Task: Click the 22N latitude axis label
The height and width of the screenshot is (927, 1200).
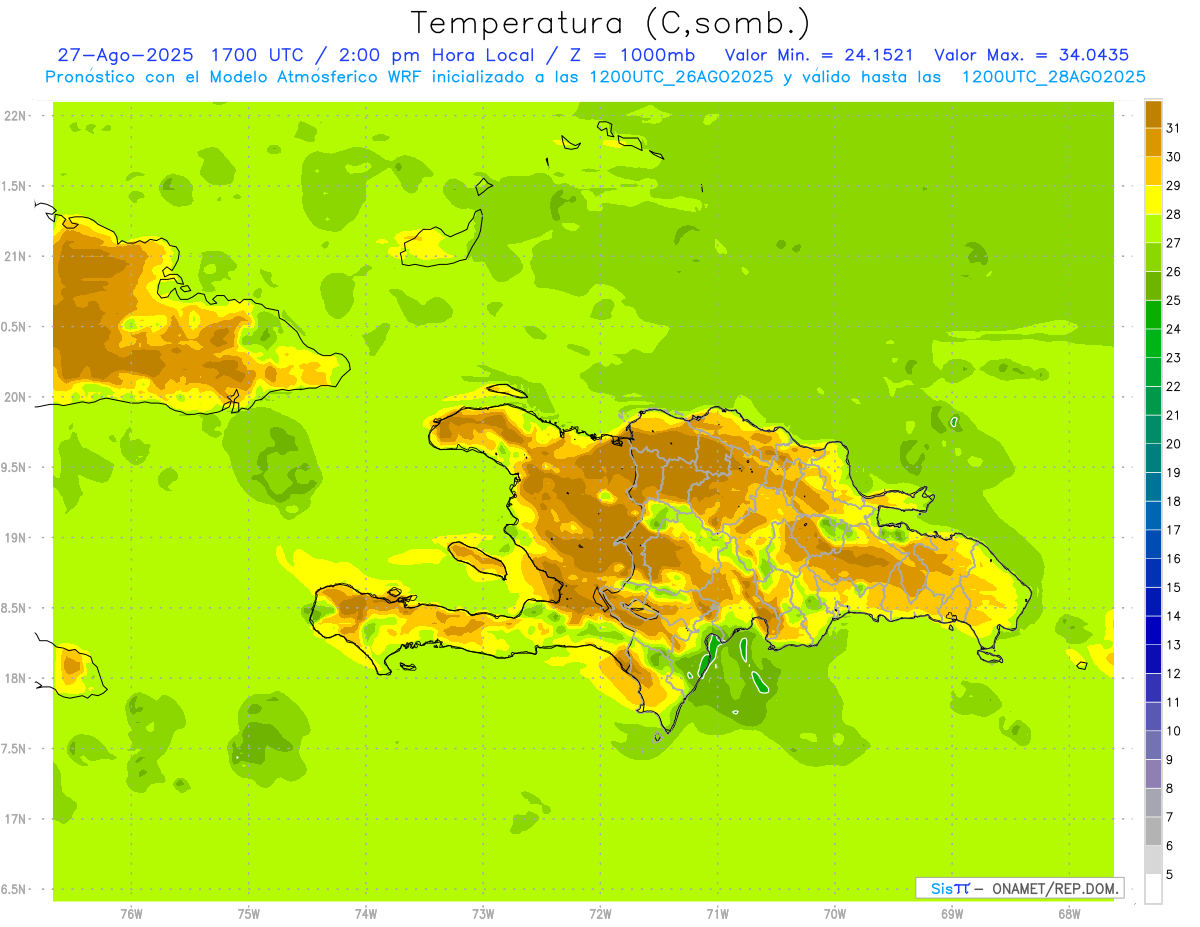Action: [x=16, y=116]
